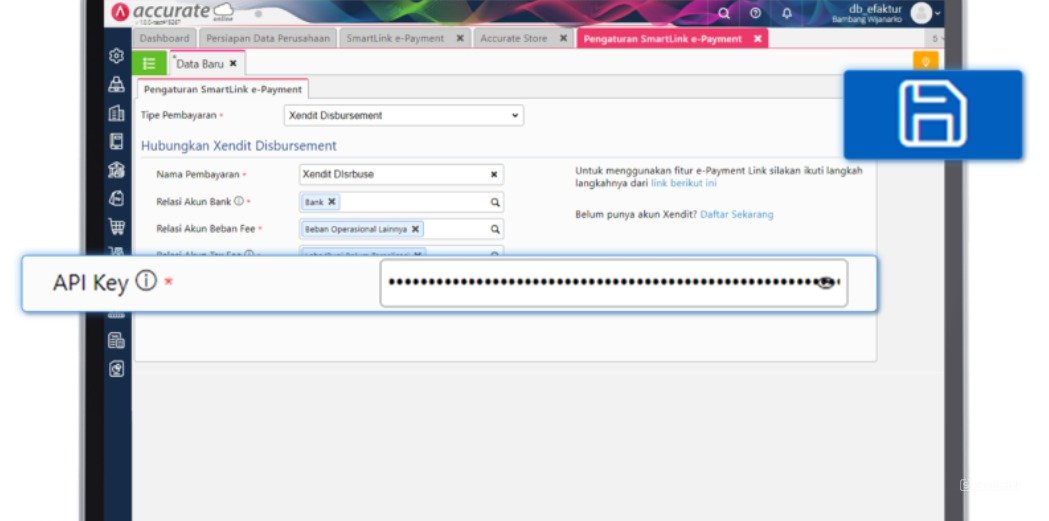Show info for Relasi Akun Bank
This screenshot has height=521, width=1049.
239,201
